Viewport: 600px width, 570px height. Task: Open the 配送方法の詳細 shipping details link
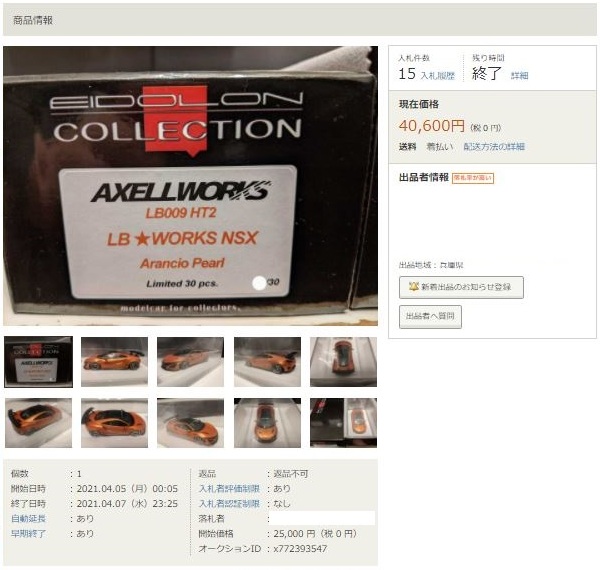pos(494,147)
